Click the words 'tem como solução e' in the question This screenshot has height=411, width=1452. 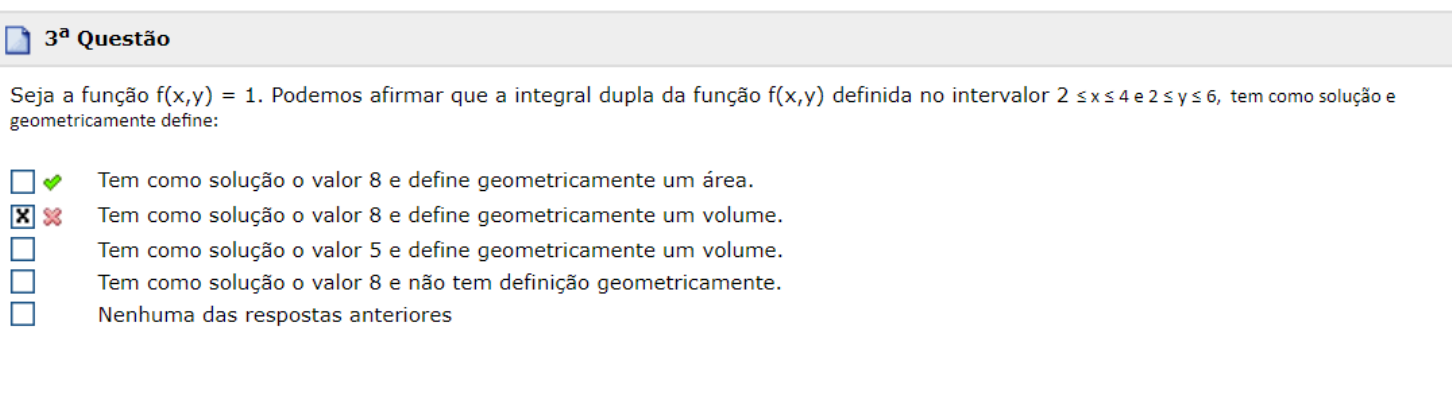[1312, 97]
